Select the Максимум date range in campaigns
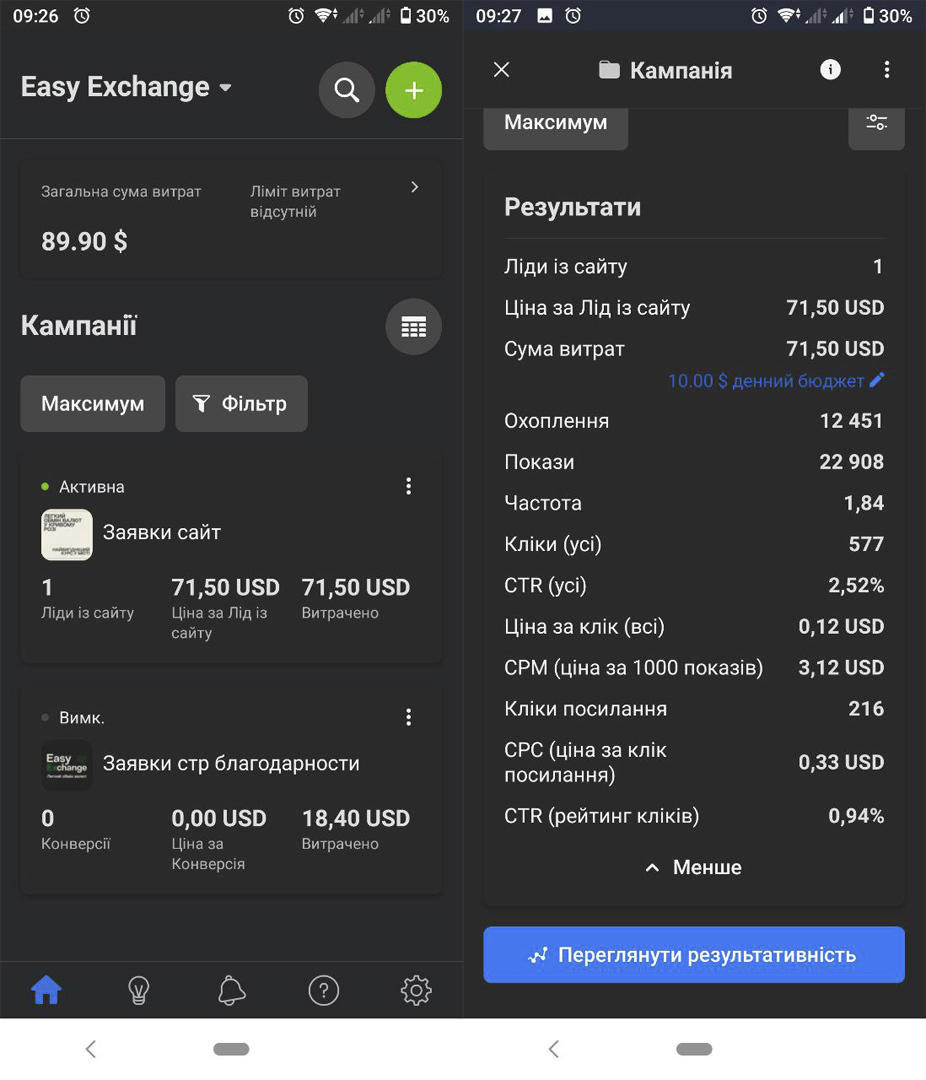Screen dimensions: 926x1080 (93, 404)
